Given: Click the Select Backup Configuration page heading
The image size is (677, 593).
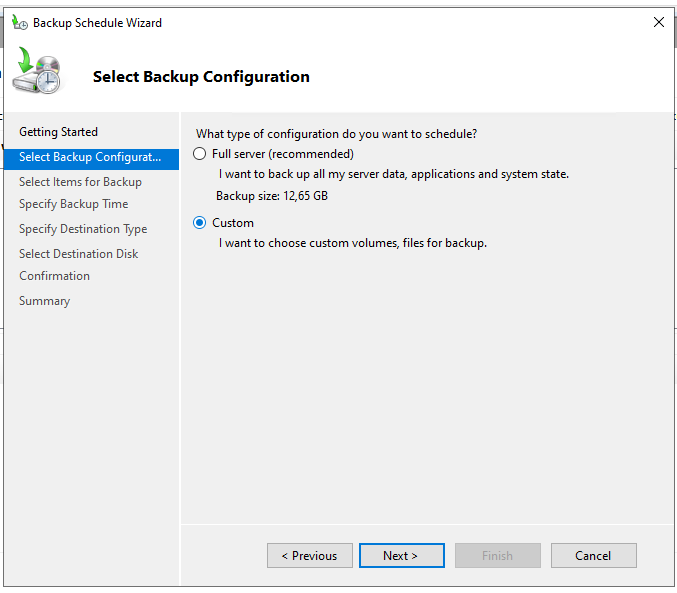Looking at the screenshot, I should 201,77.
